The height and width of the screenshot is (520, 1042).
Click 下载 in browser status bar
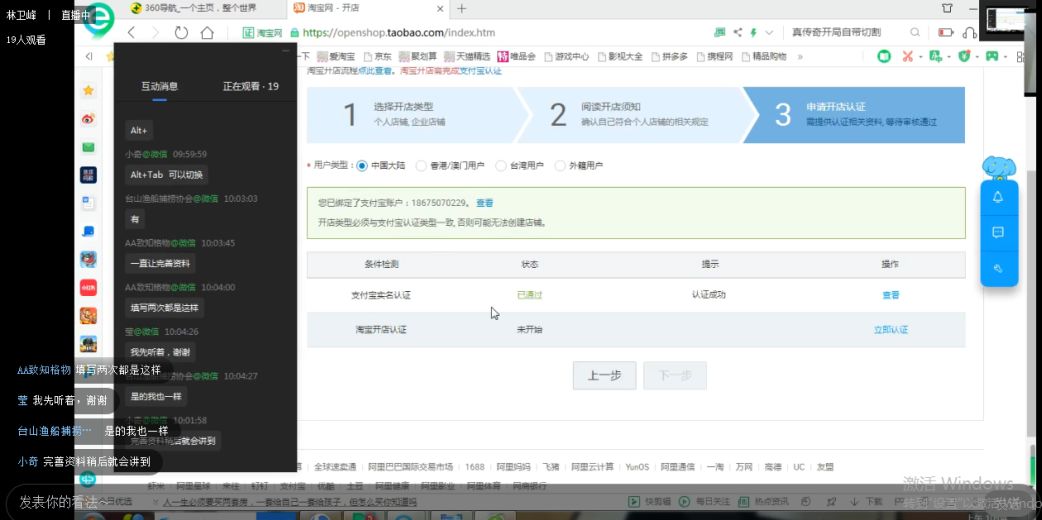[x=868, y=501]
